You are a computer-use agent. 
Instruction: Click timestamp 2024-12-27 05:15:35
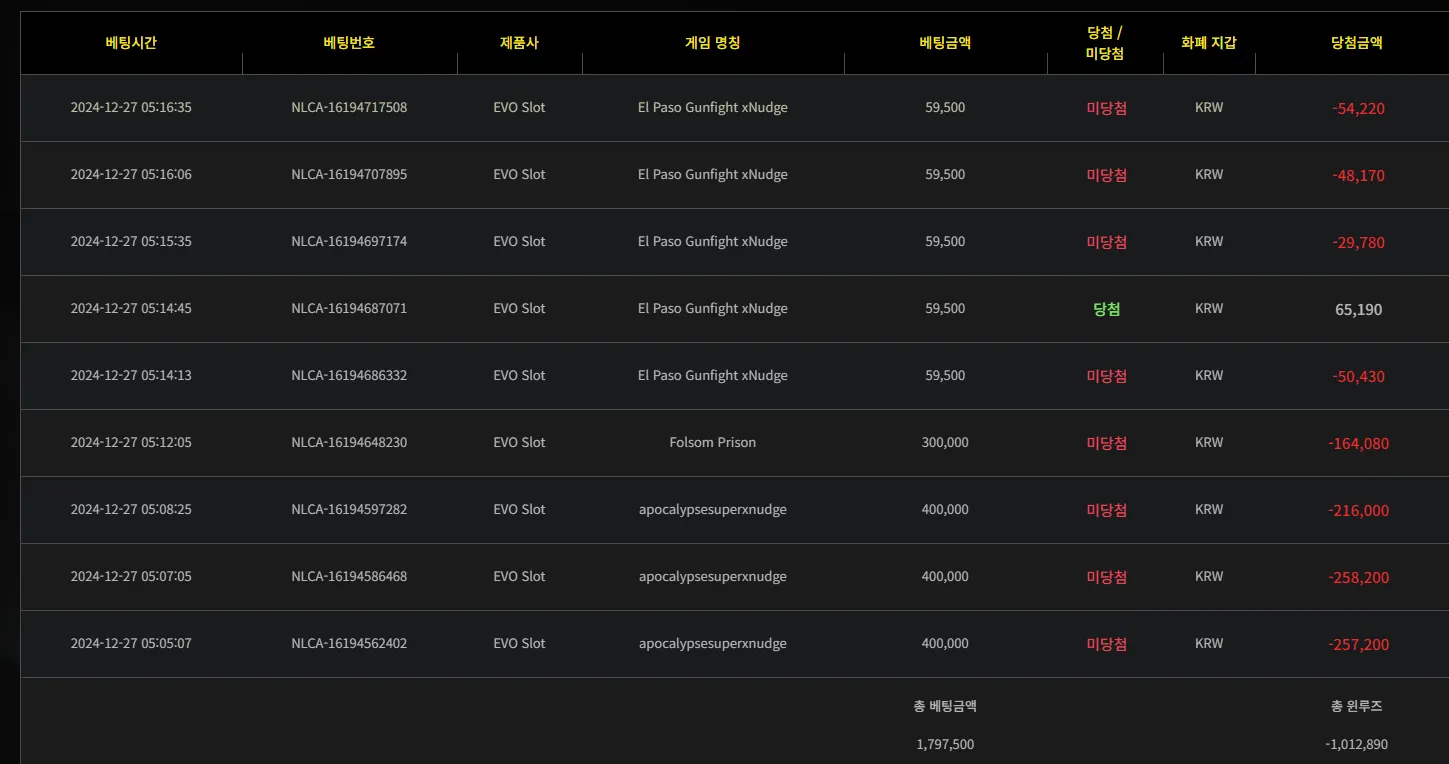pos(131,242)
